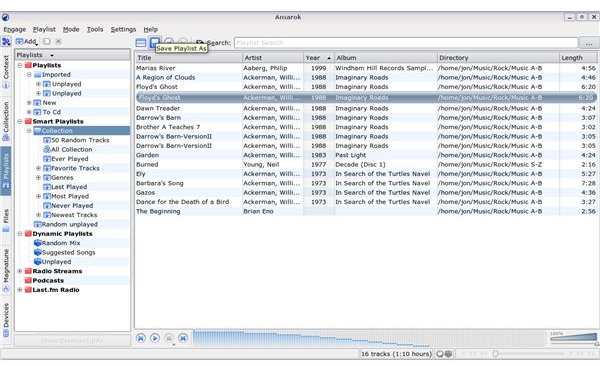
Task: Click the Ever Played playlist icon
Action: point(47,158)
